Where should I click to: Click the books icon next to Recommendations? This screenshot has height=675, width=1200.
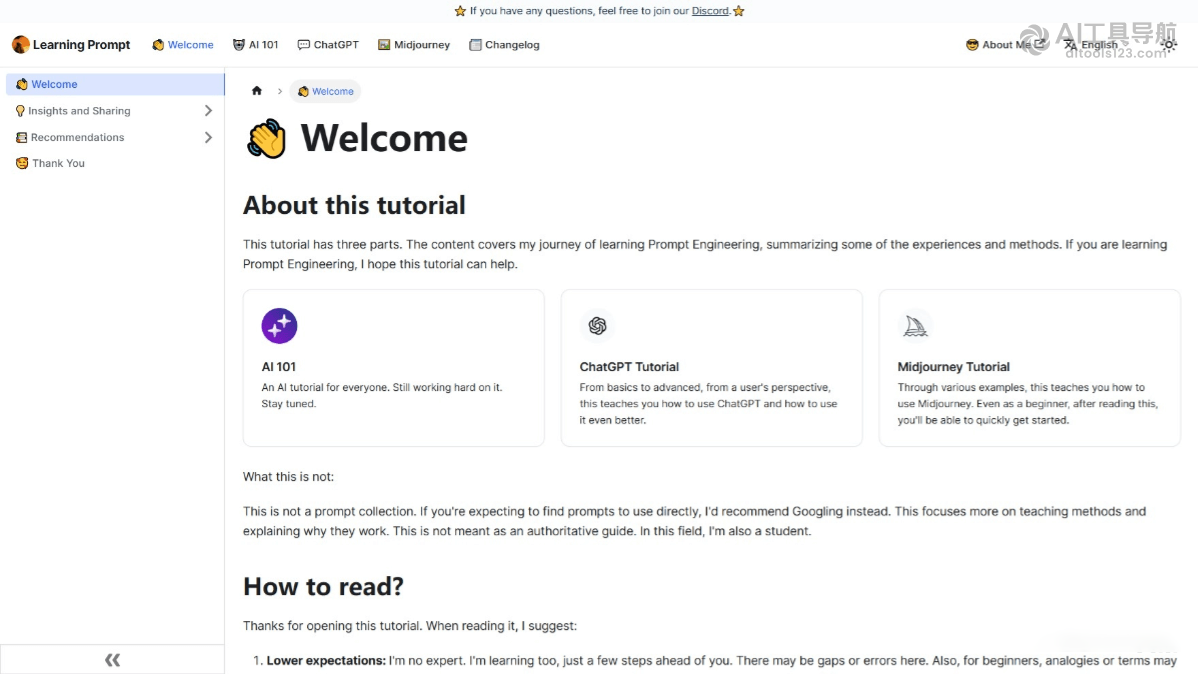pos(21,137)
